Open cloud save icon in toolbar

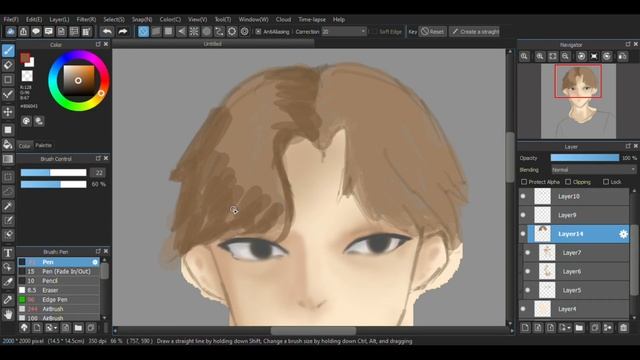(11, 31)
